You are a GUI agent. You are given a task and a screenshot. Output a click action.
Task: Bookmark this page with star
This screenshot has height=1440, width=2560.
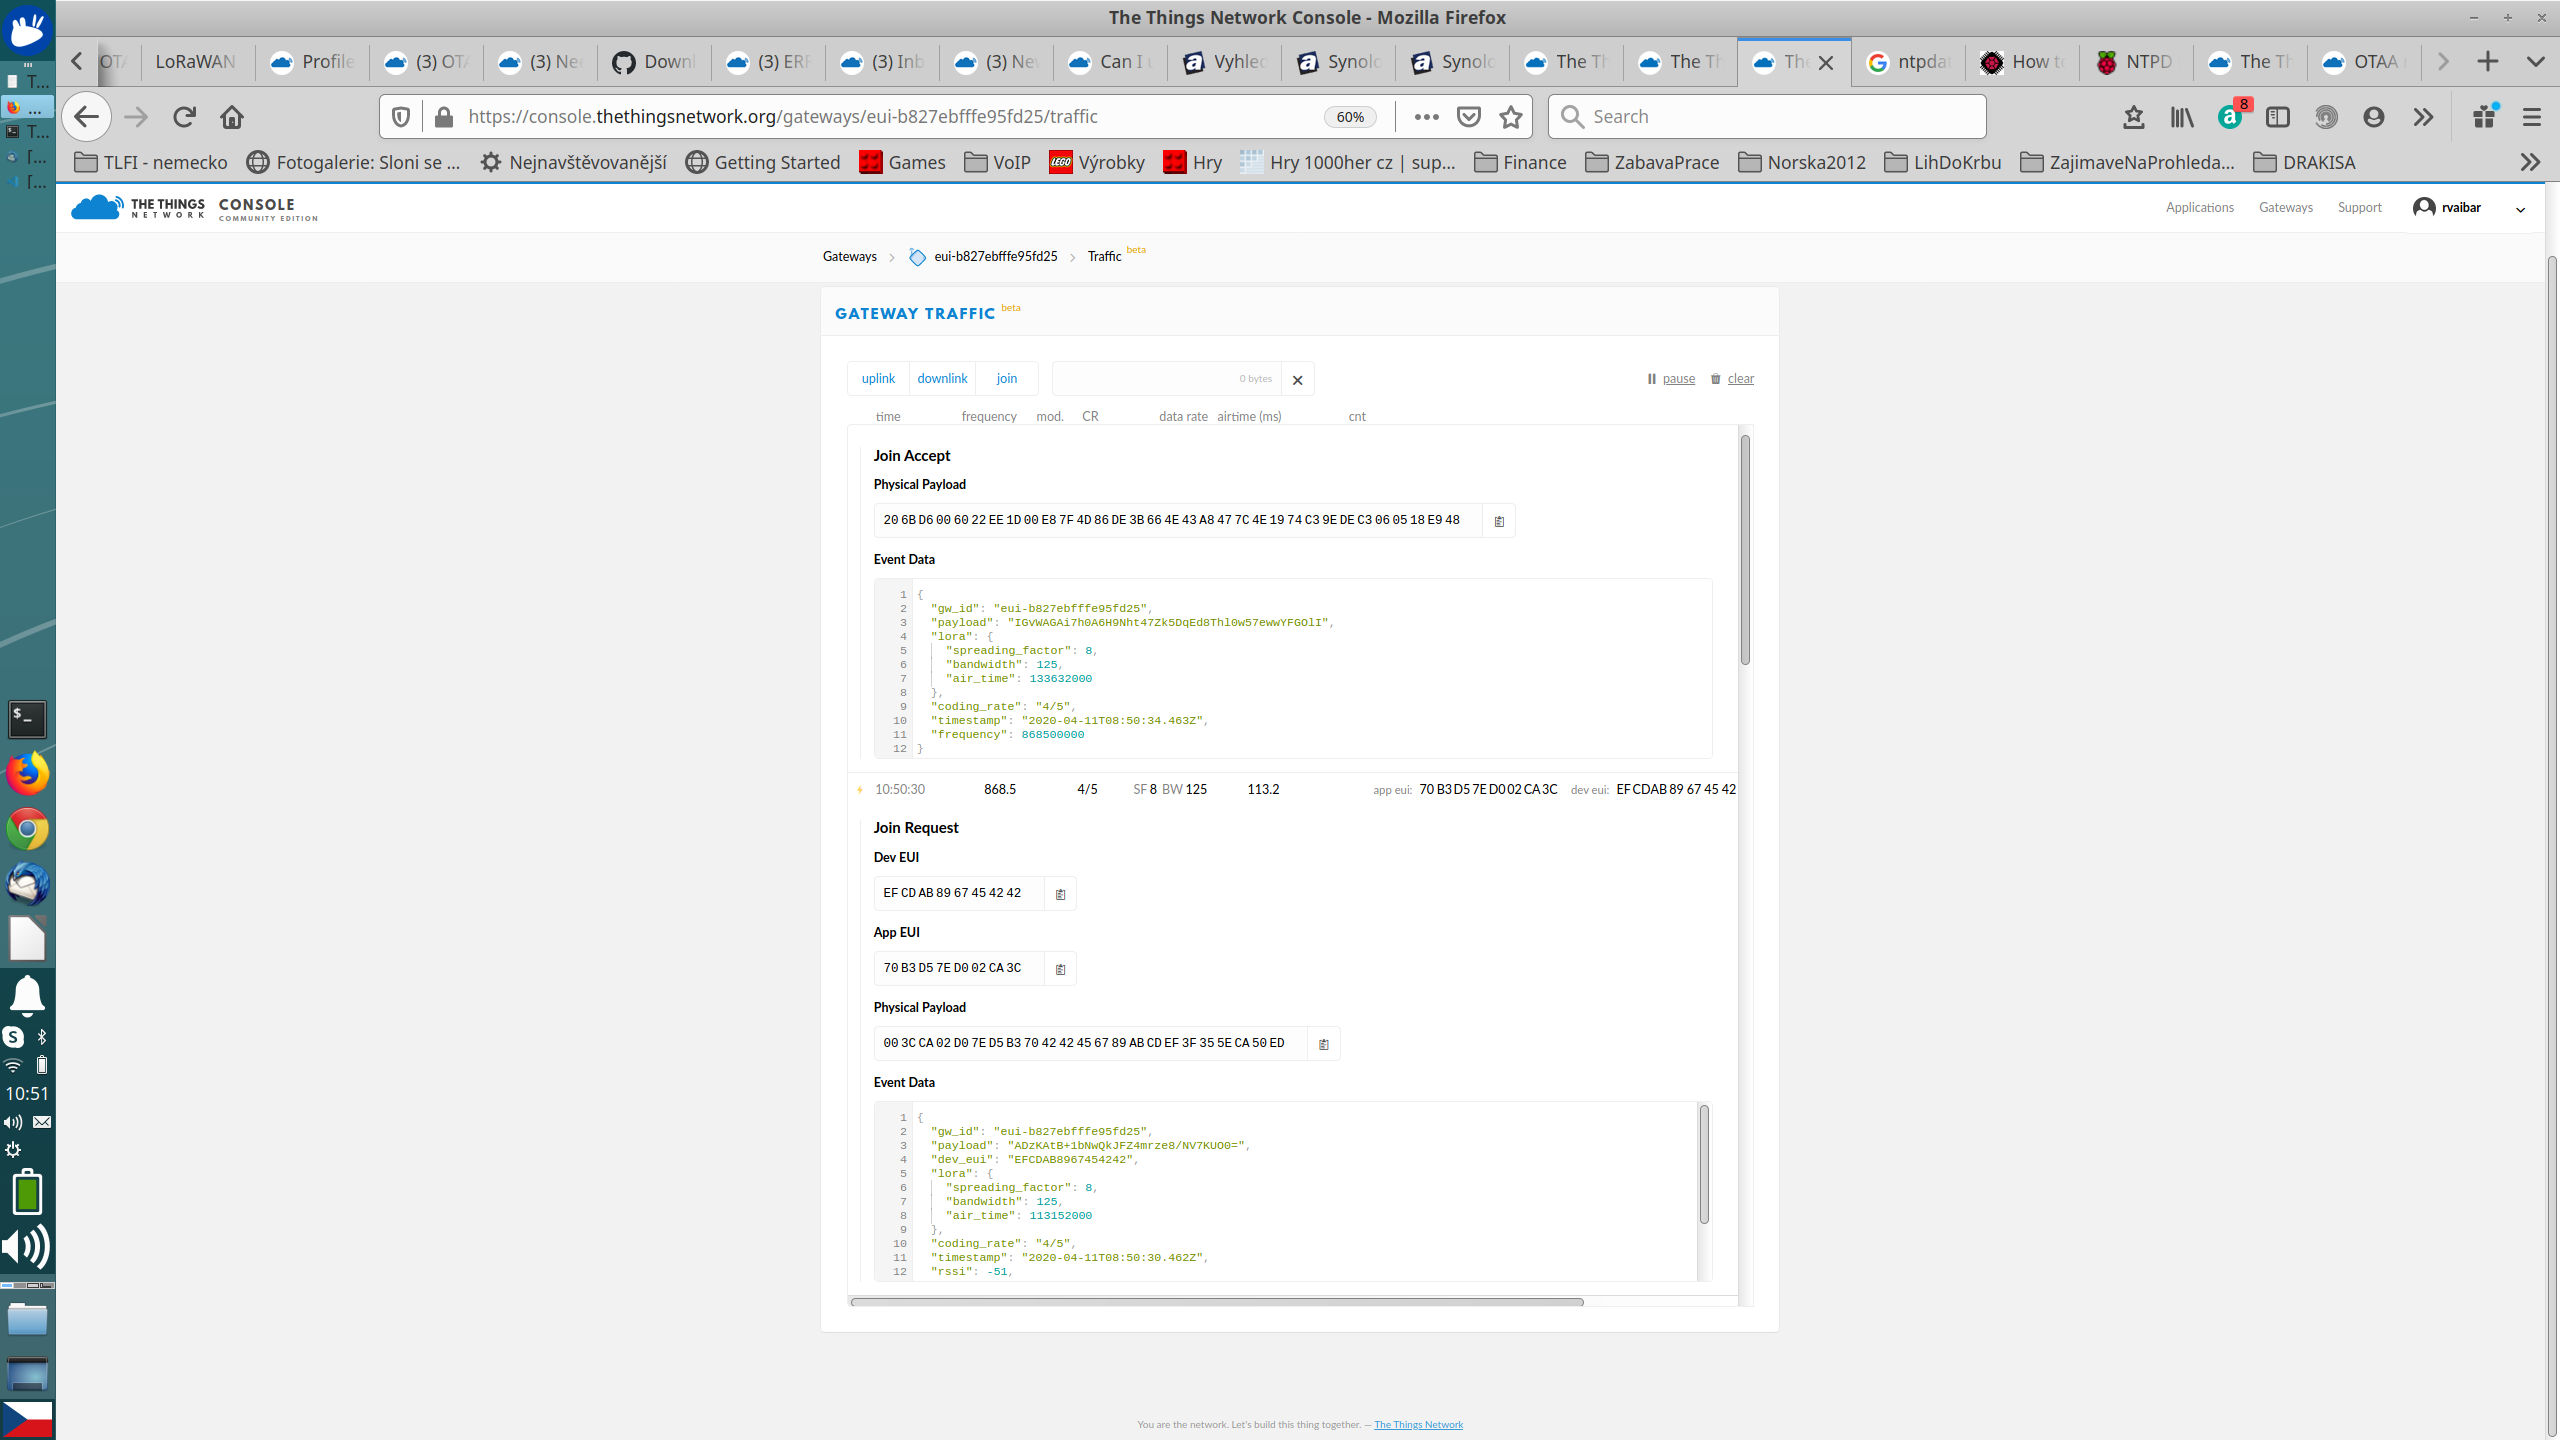pyautogui.click(x=1511, y=117)
